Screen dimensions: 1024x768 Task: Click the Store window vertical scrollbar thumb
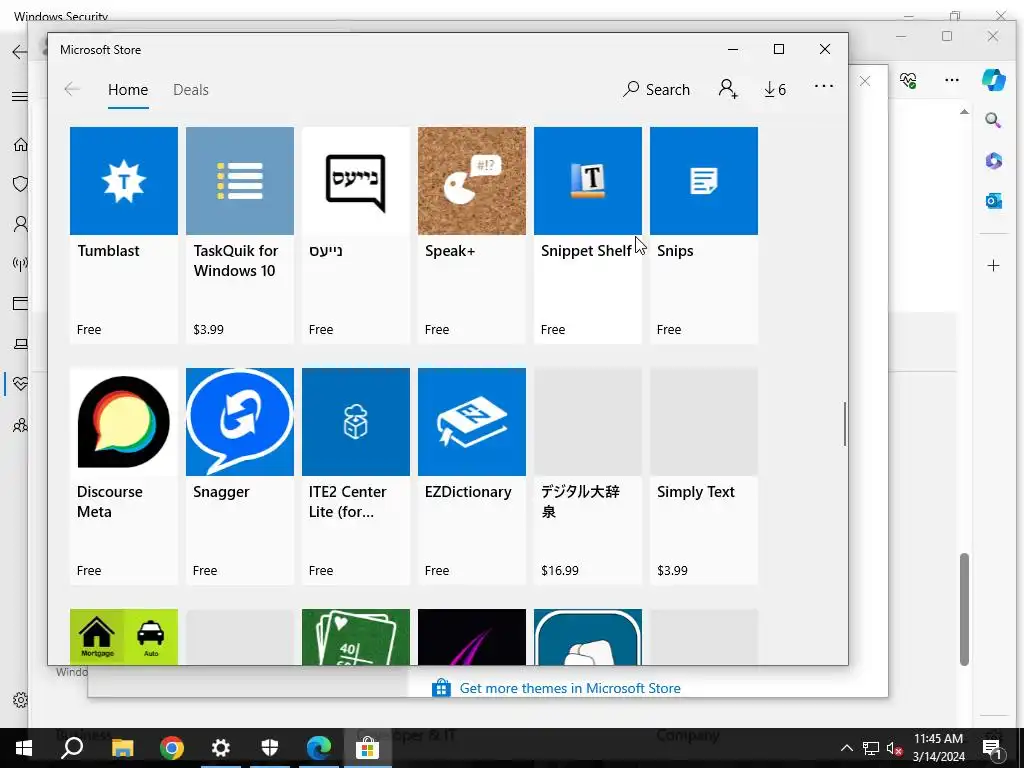[845, 424]
